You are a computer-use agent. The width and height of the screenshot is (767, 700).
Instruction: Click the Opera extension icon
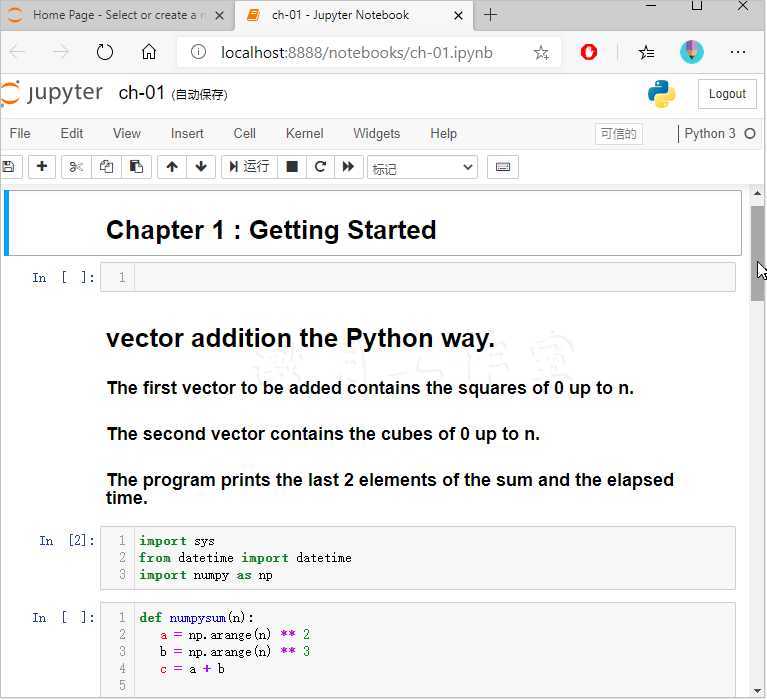(x=588, y=52)
